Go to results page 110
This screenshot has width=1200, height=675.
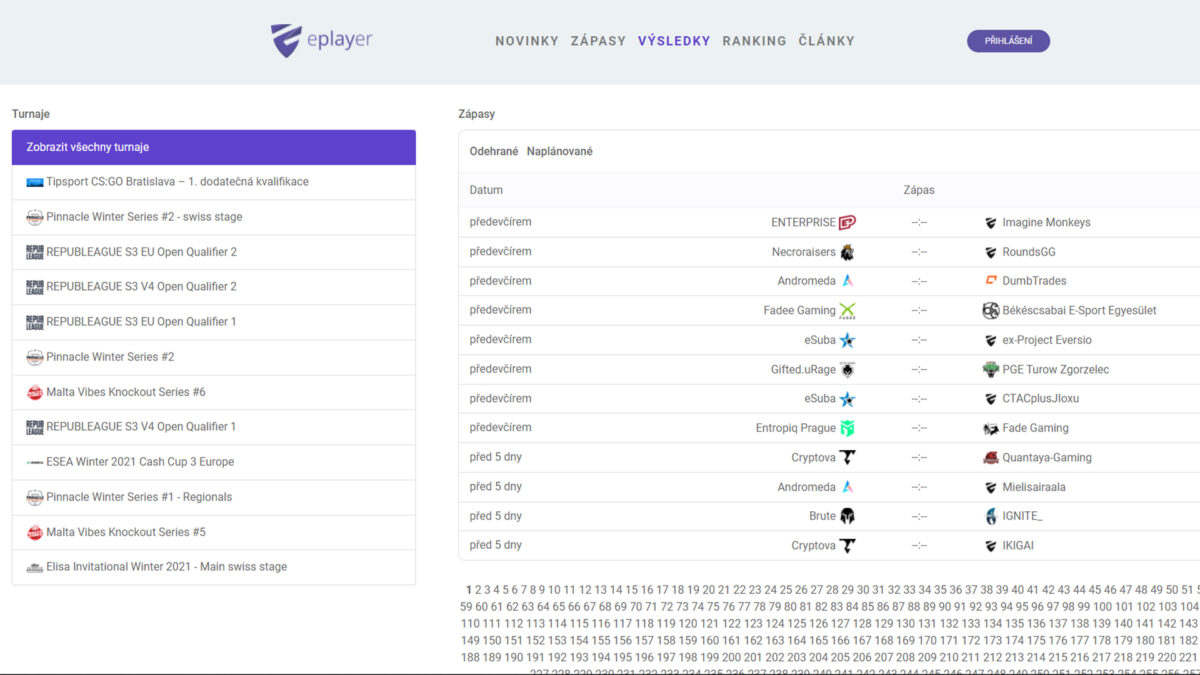click(469, 624)
